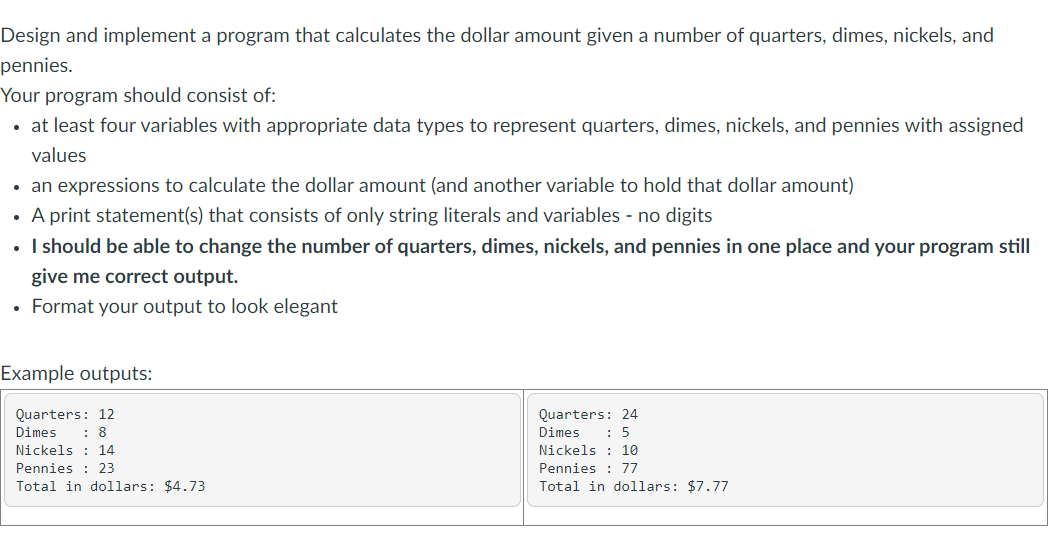
Task: Click the 'Total in dollars: $7.77' line
Action: [634, 486]
